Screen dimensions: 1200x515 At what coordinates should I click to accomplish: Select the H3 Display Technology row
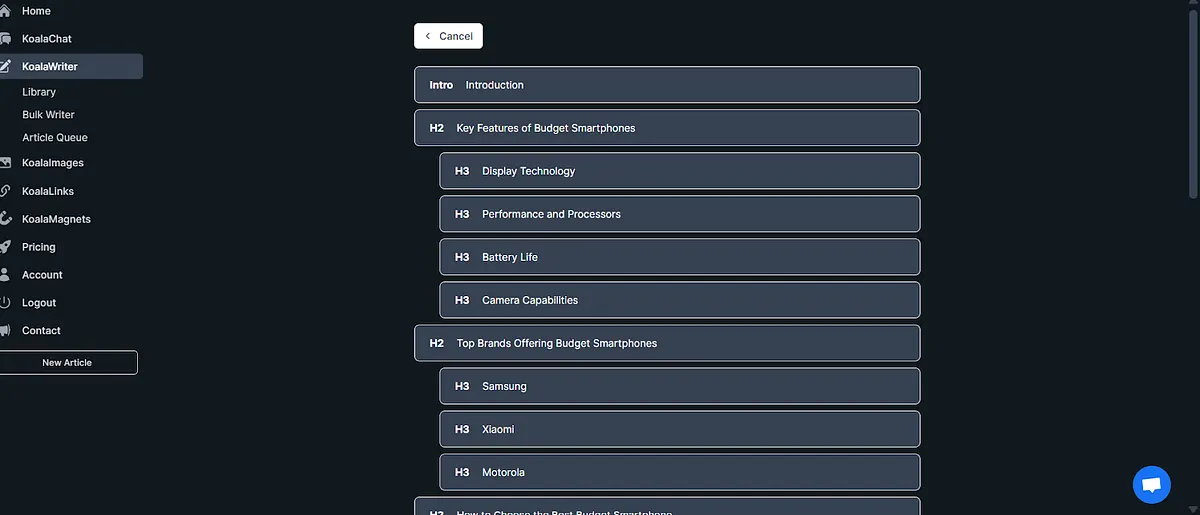click(x=680, y=171)
